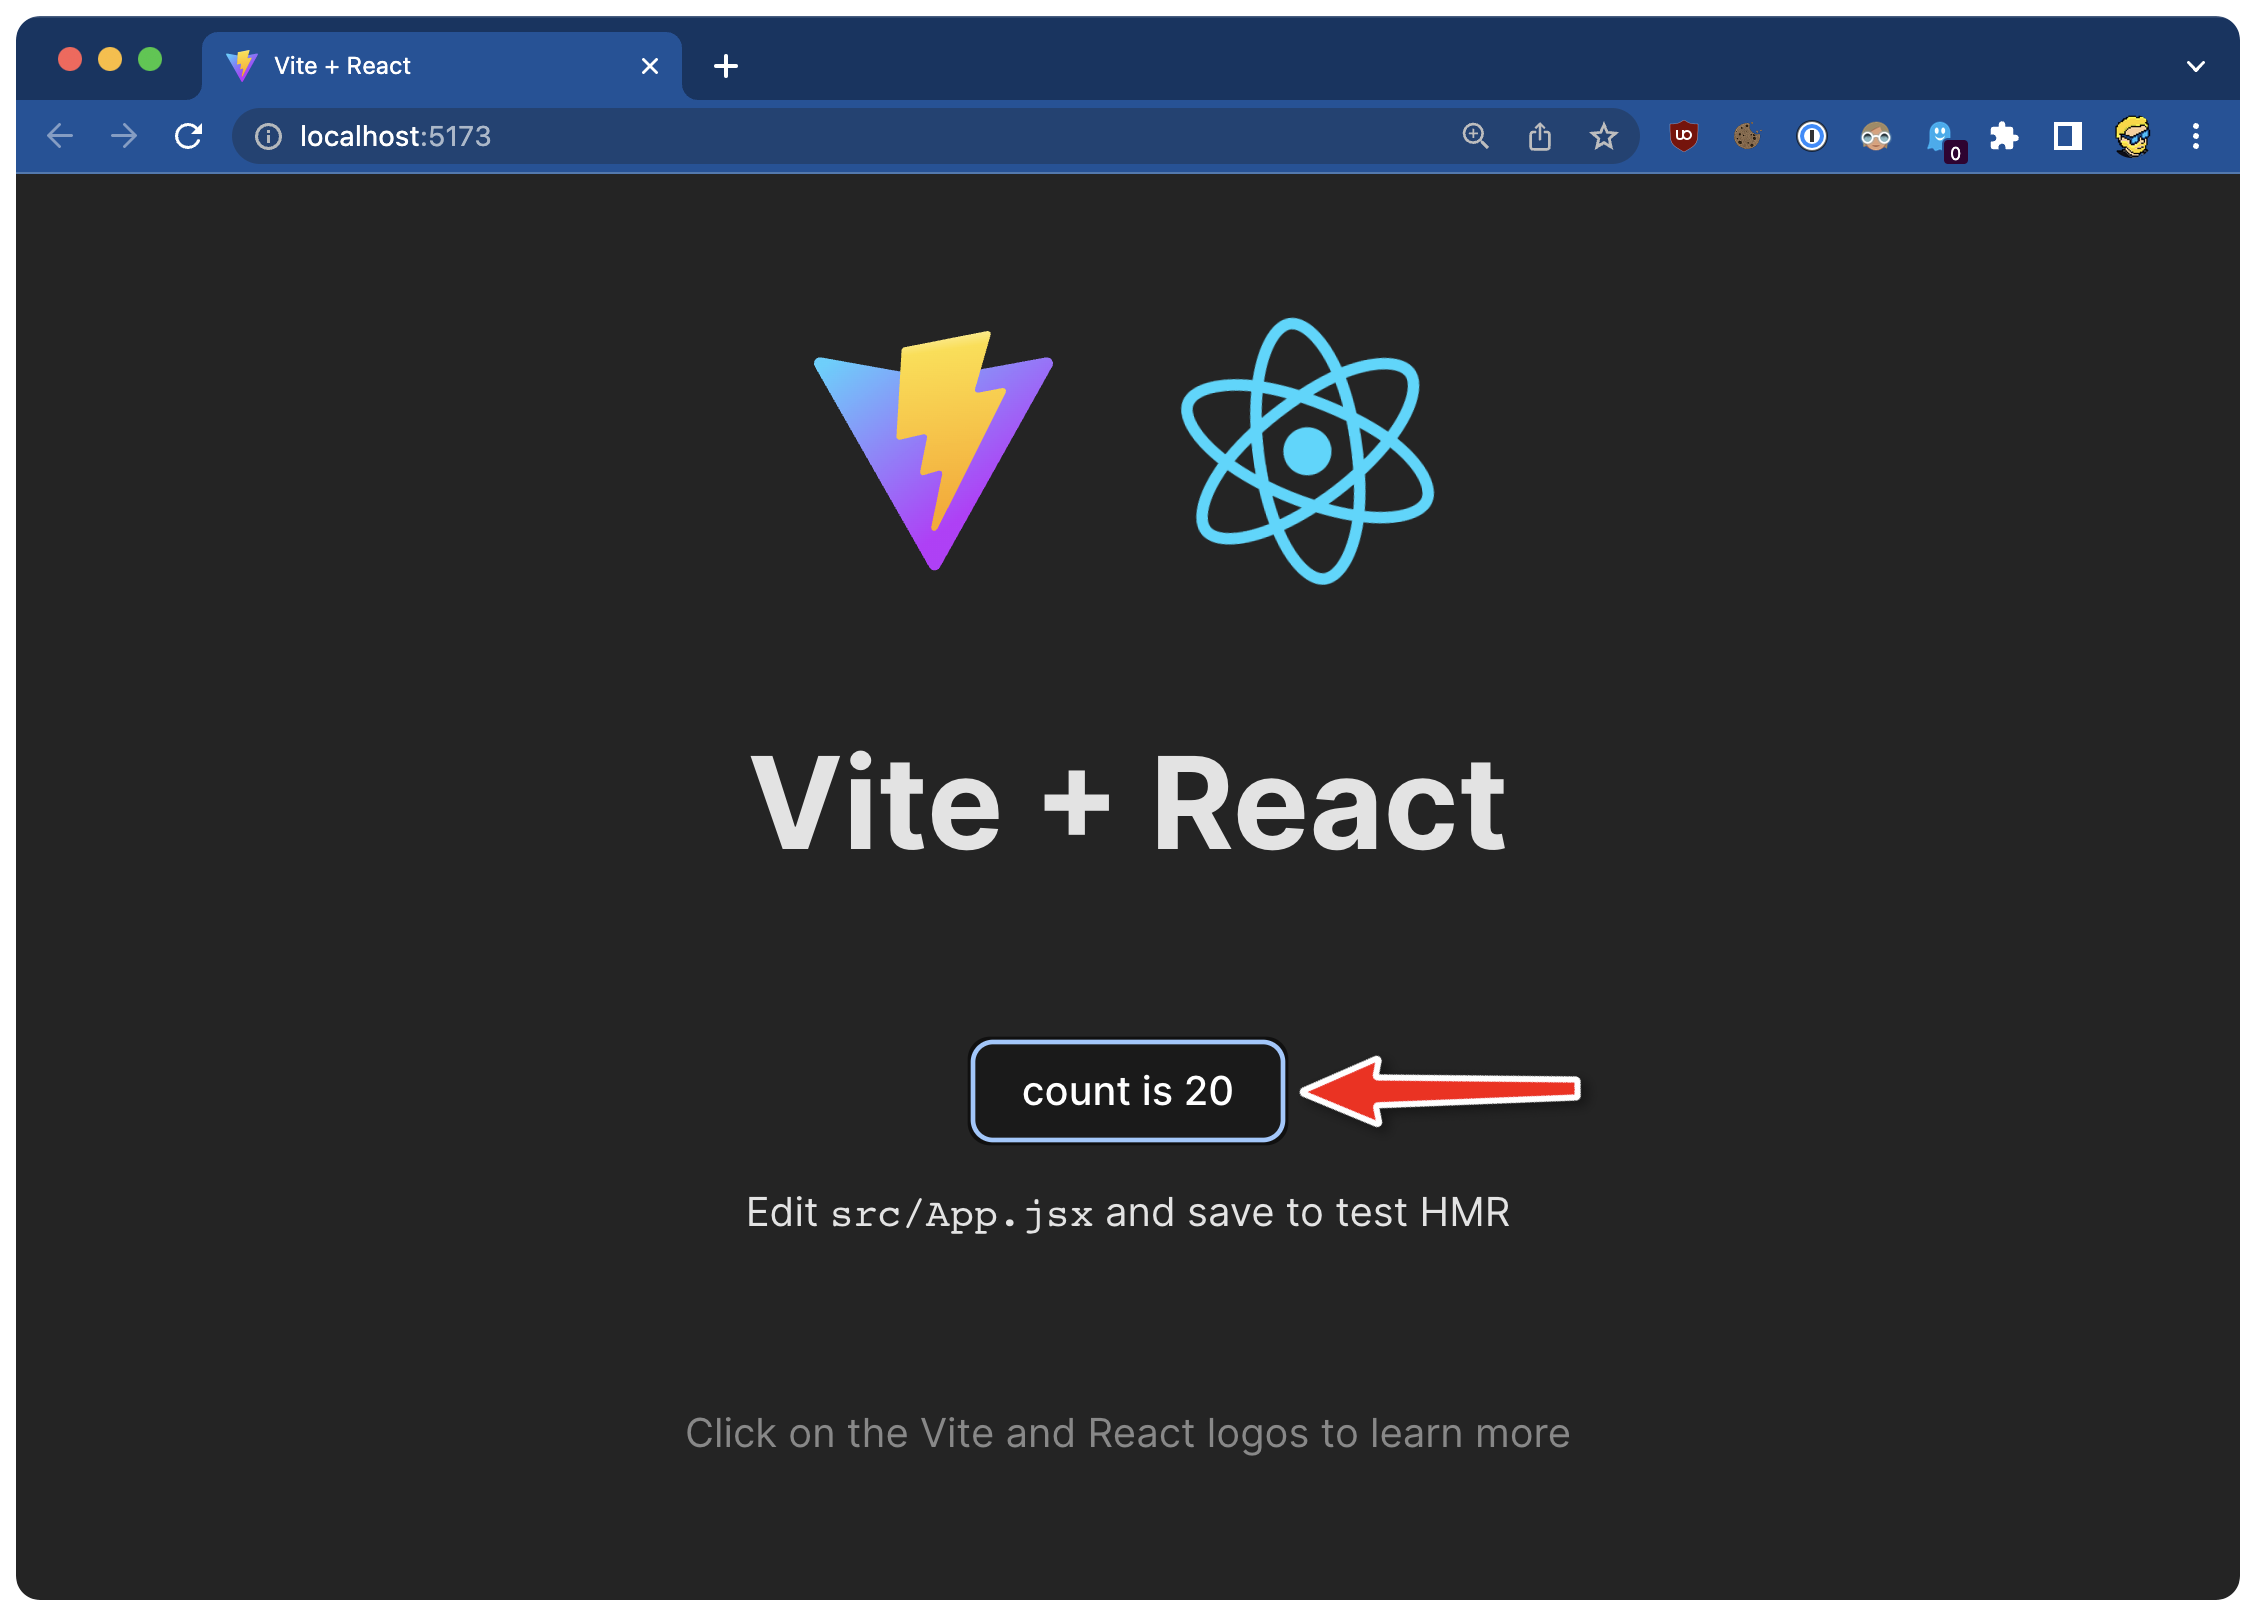Bookmark this page with the star
The height and width of the screenshot is (1616, 2256).
click(1603, 136)
